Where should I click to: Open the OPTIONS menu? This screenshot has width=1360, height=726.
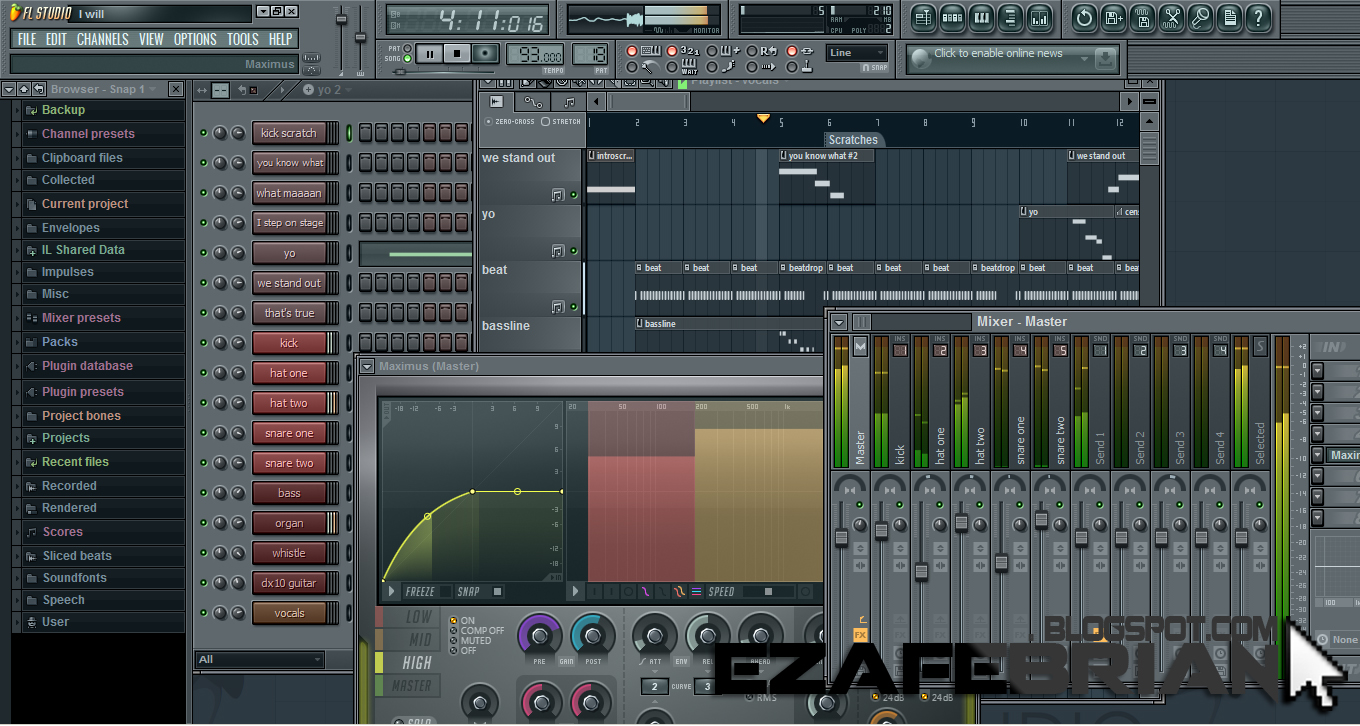[x=195, y=39]
